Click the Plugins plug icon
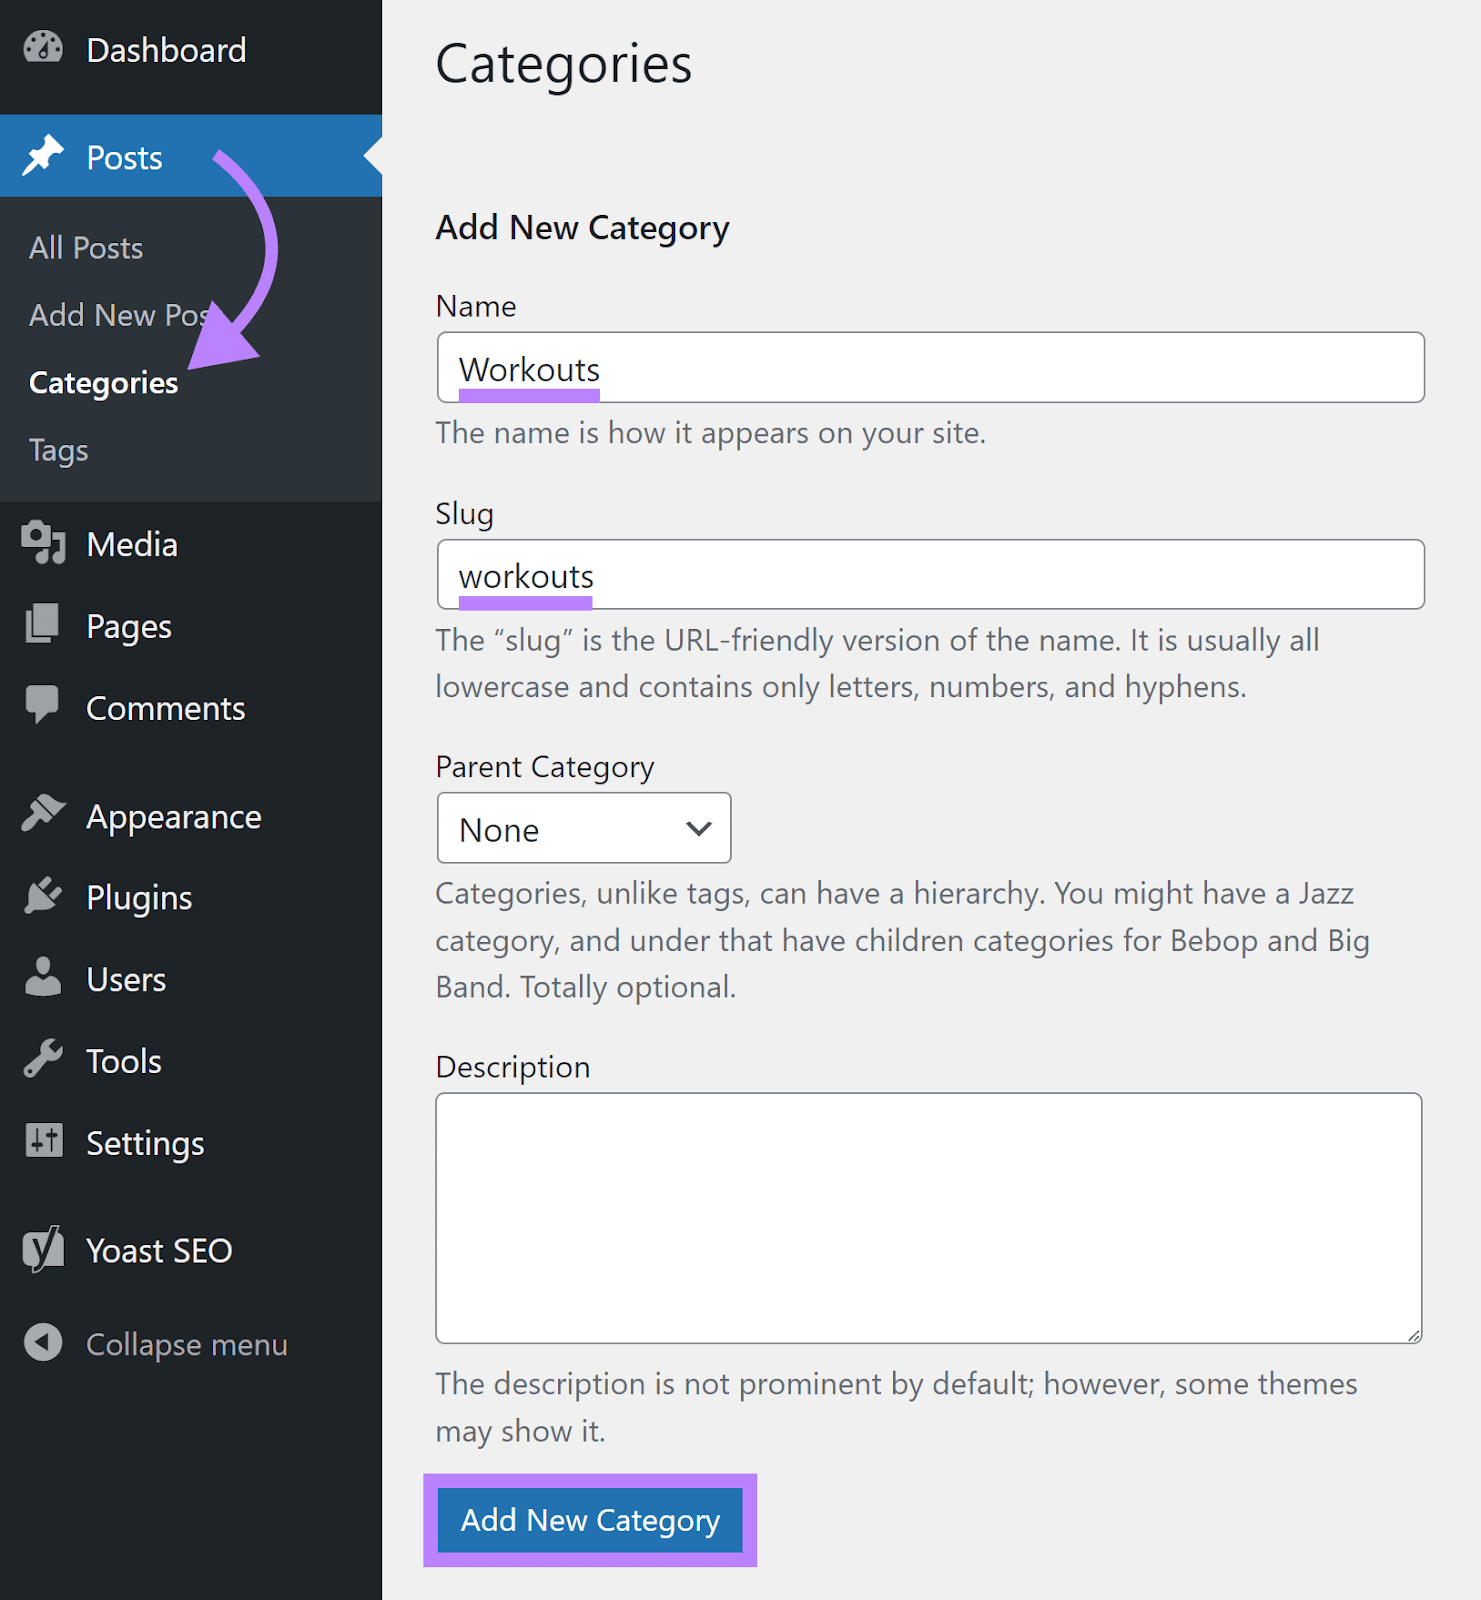The image size is (1481, 1600). point(43,896)
